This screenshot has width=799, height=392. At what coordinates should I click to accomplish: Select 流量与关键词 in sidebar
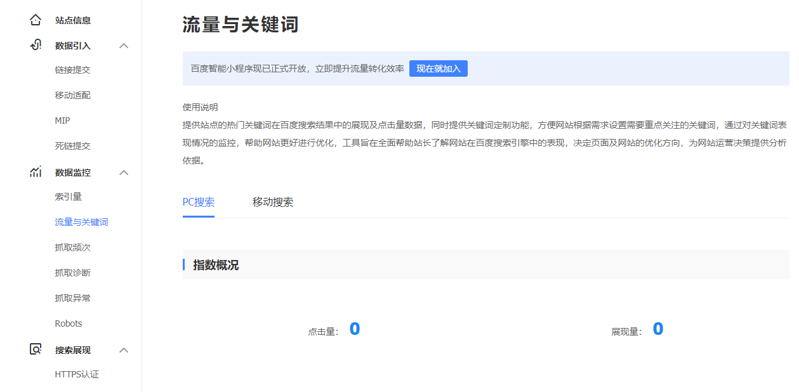[82, 222]
